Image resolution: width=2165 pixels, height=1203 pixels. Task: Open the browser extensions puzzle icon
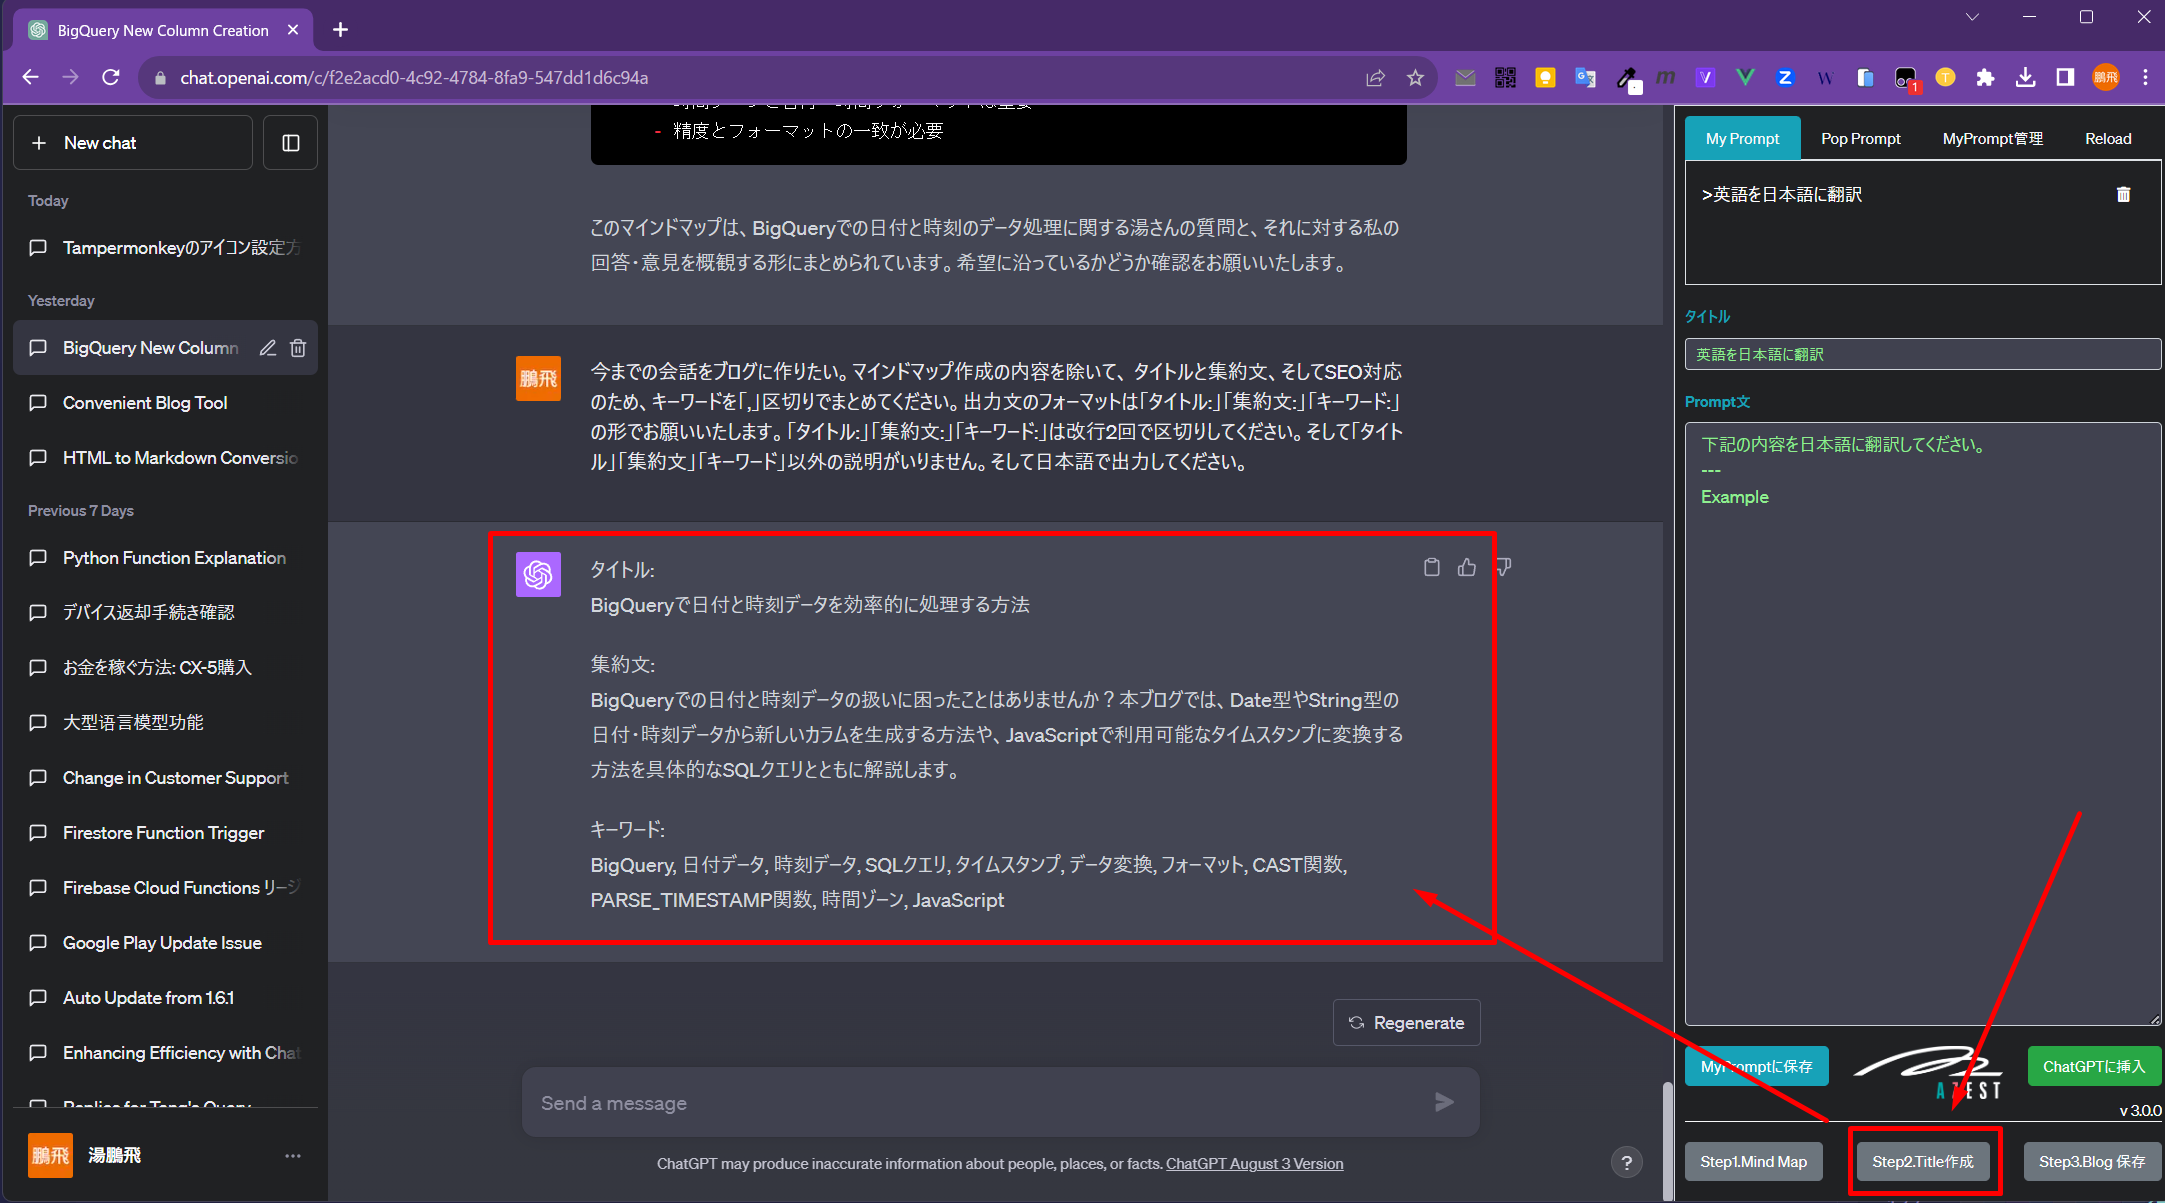(1985, 78)
